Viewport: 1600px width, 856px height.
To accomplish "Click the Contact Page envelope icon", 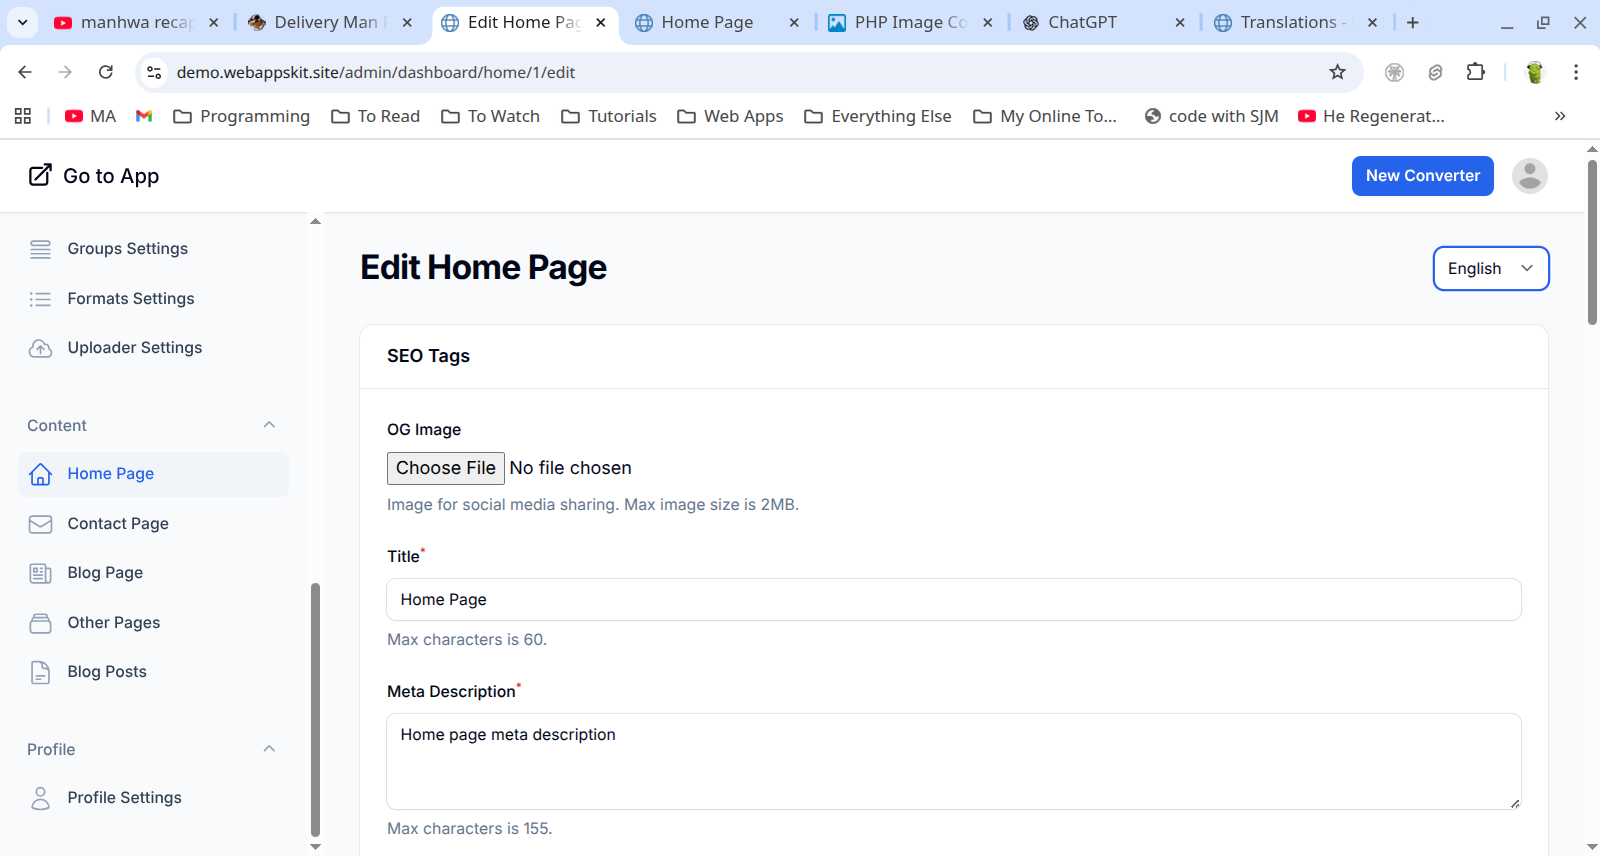I will pos(40,524).
